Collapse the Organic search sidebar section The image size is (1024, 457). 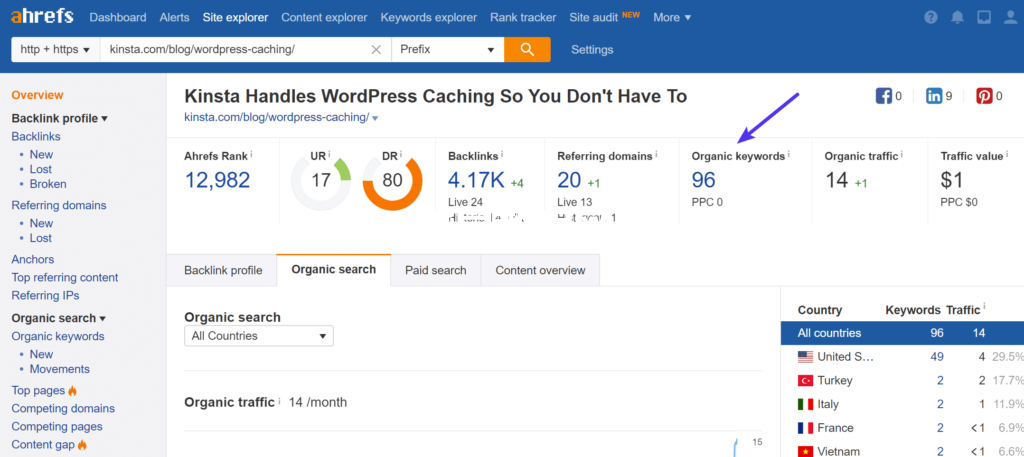click(x=58, y=318)
